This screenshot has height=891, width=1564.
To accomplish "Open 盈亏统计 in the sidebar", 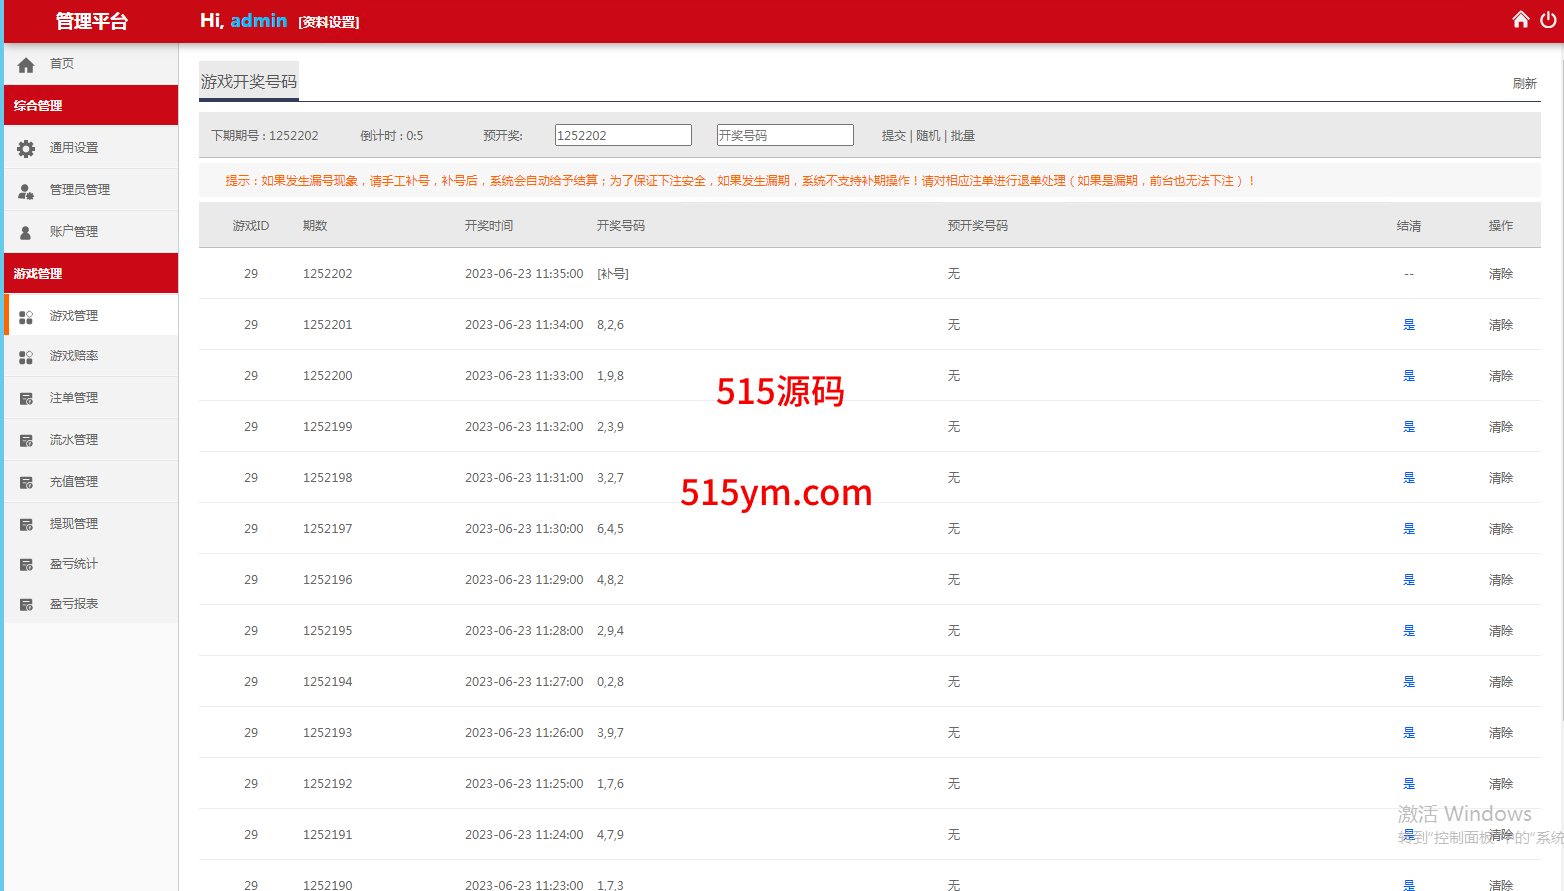I will tap(74, 564).
